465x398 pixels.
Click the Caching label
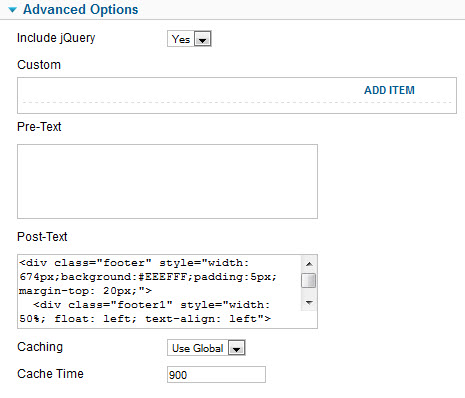[40, 347]
